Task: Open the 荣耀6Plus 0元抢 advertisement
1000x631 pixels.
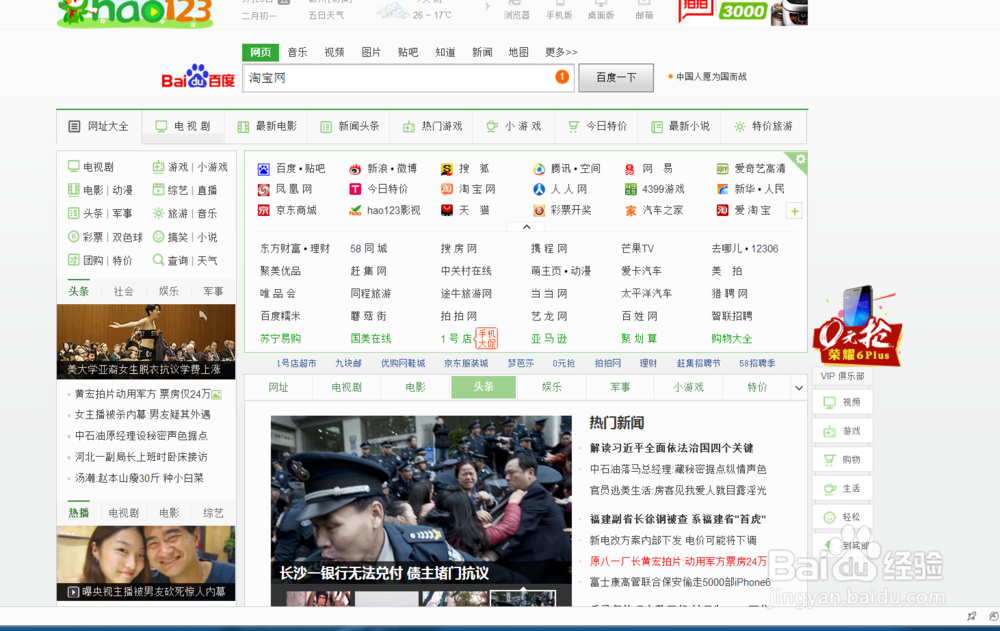Action: coord(857,325)
